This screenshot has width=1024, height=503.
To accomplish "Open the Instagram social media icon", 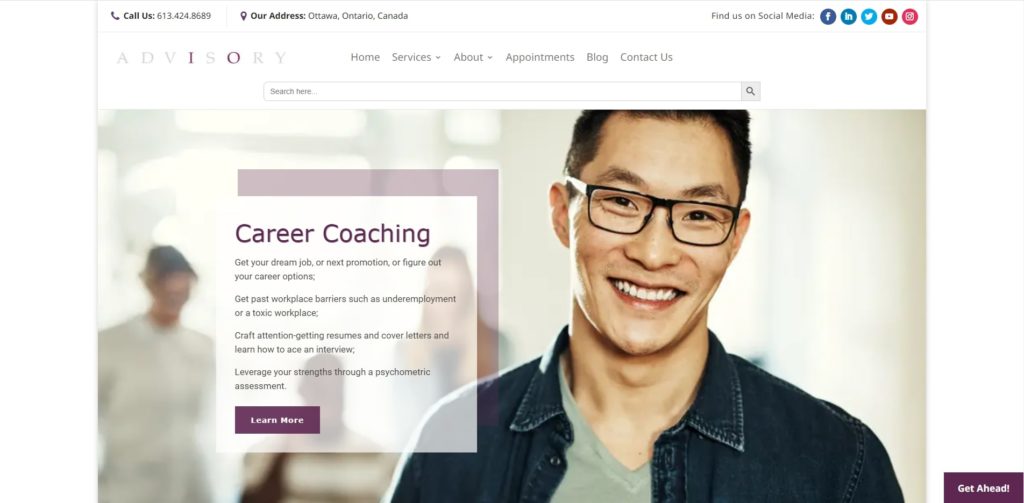I will (x=910, y=16).
